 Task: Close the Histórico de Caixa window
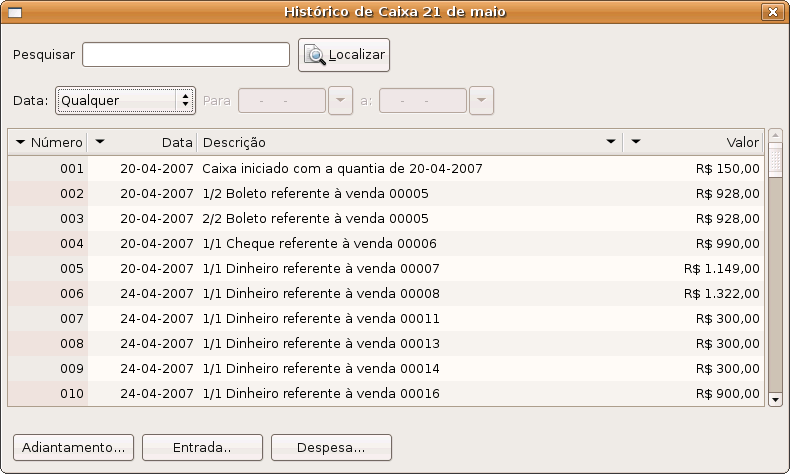click(771, 12)
